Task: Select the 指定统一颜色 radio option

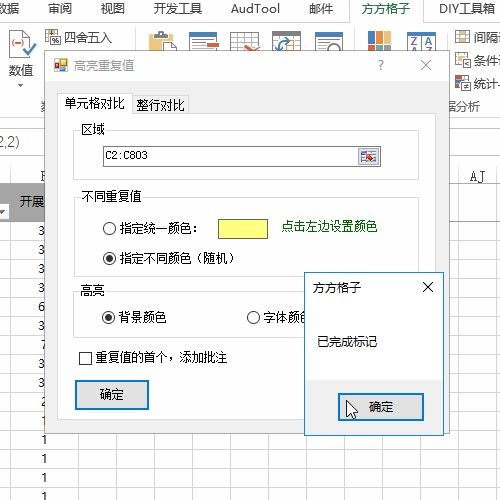Action: coord(109,229)
